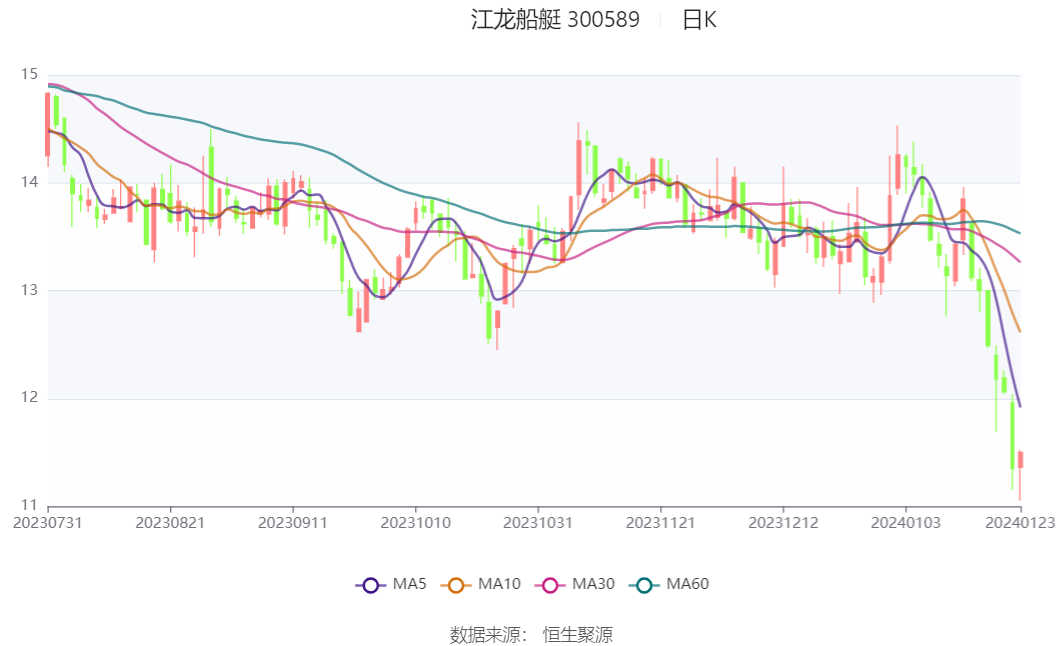Click the chart title 江龙船艇 300589
1062x646 pixels.
point(555,20)
